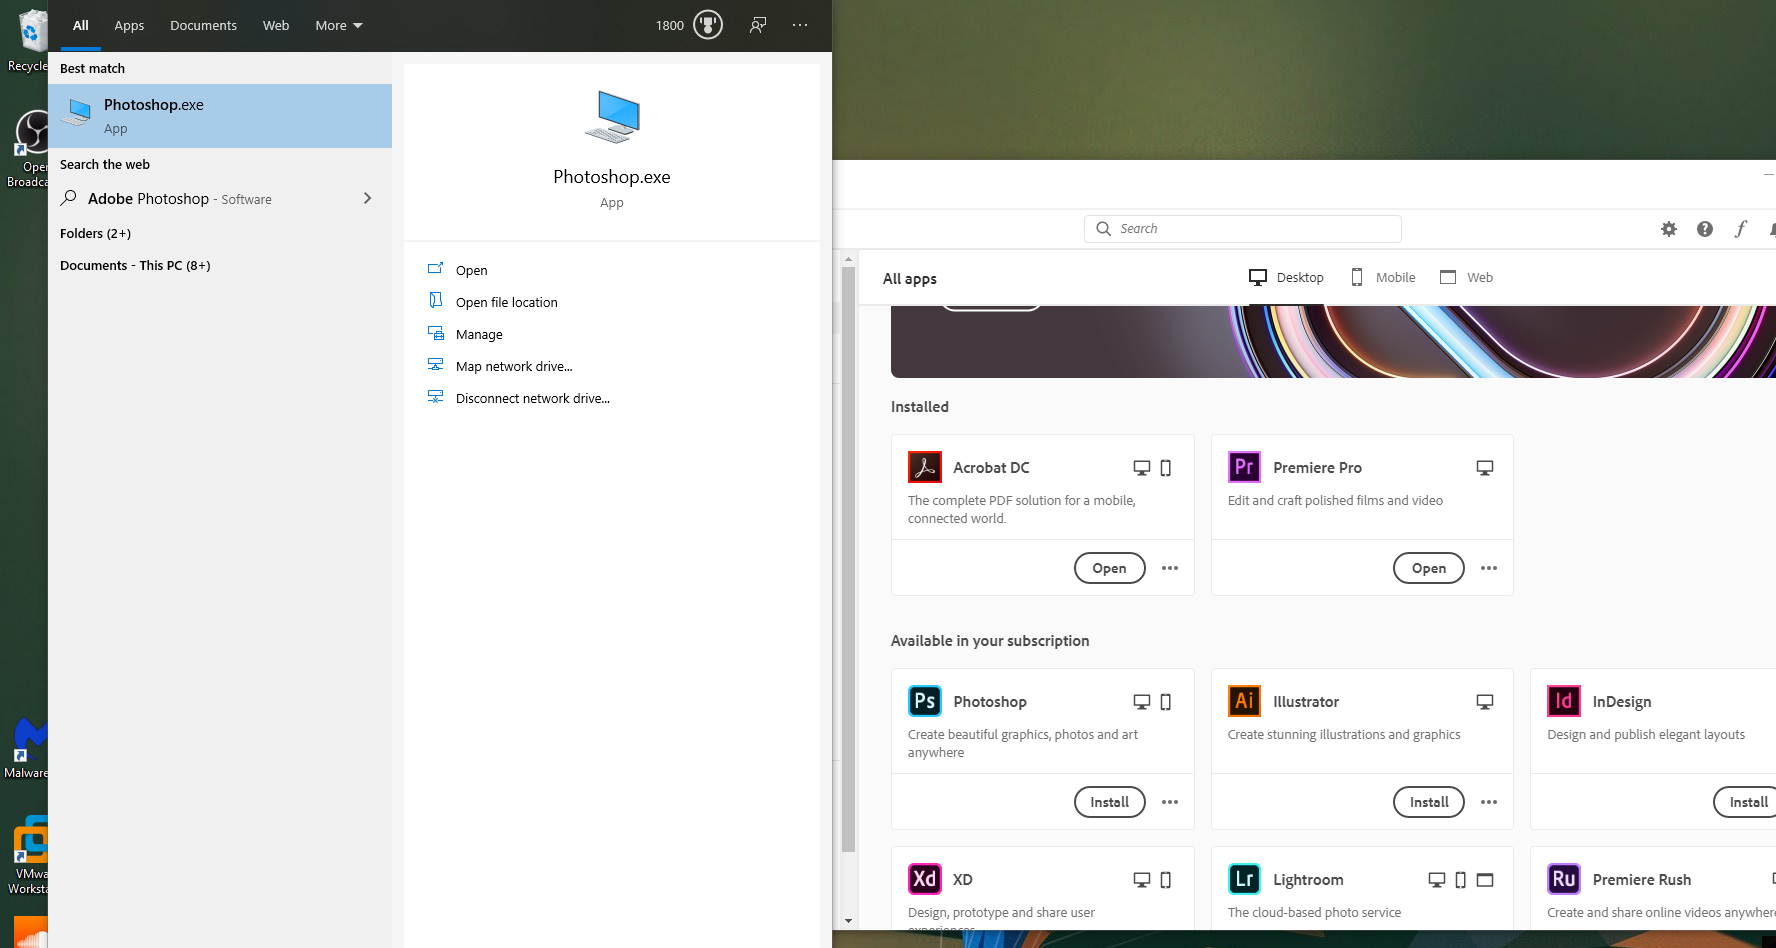Open more options for Photoshop card
Screen dimensions: 1776x948
pos(1170,802)
